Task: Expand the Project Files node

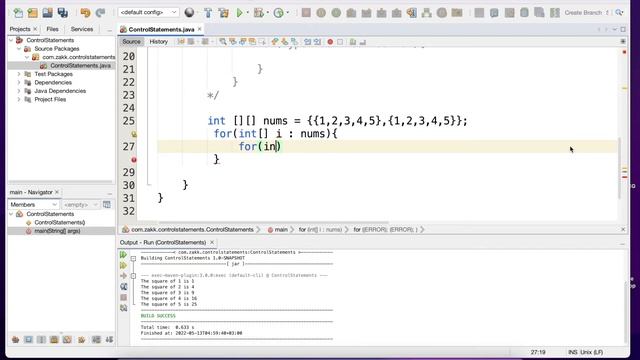Action: click(19, 100)
